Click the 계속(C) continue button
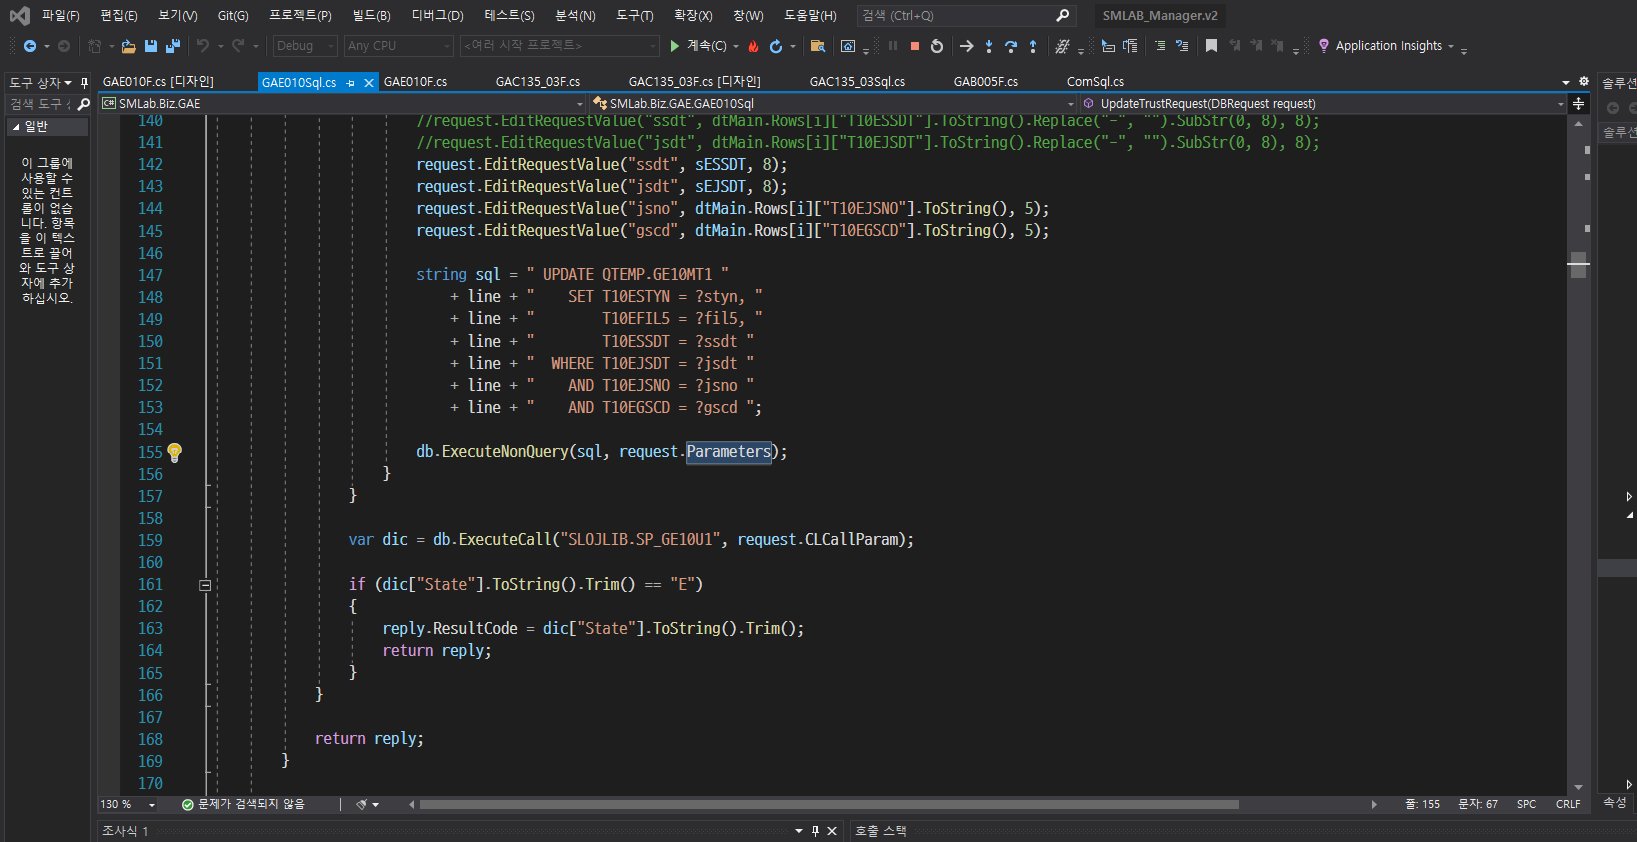The image size is (1637, 842). pyautogui.click(x=698, y=46)
